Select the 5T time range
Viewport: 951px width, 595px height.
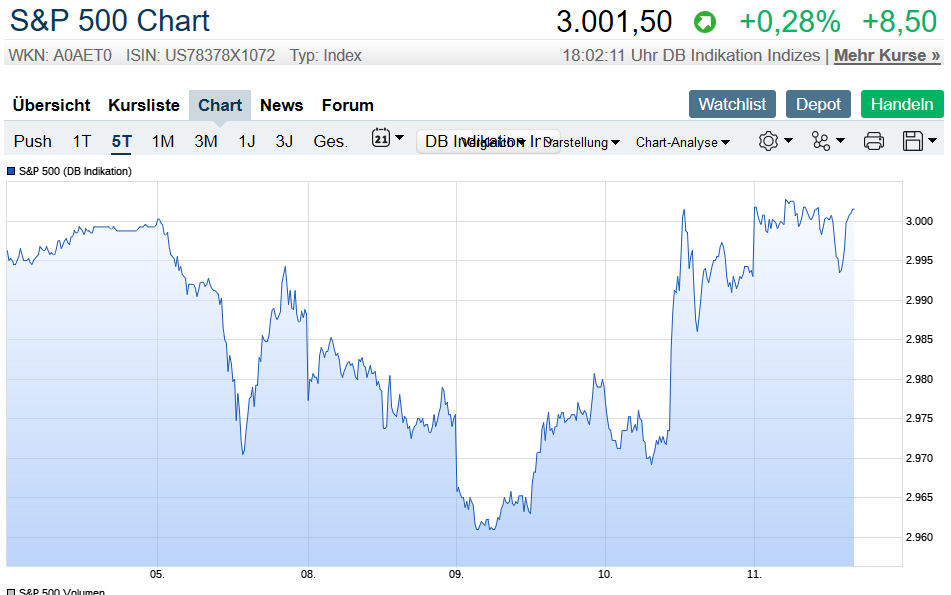121,141
